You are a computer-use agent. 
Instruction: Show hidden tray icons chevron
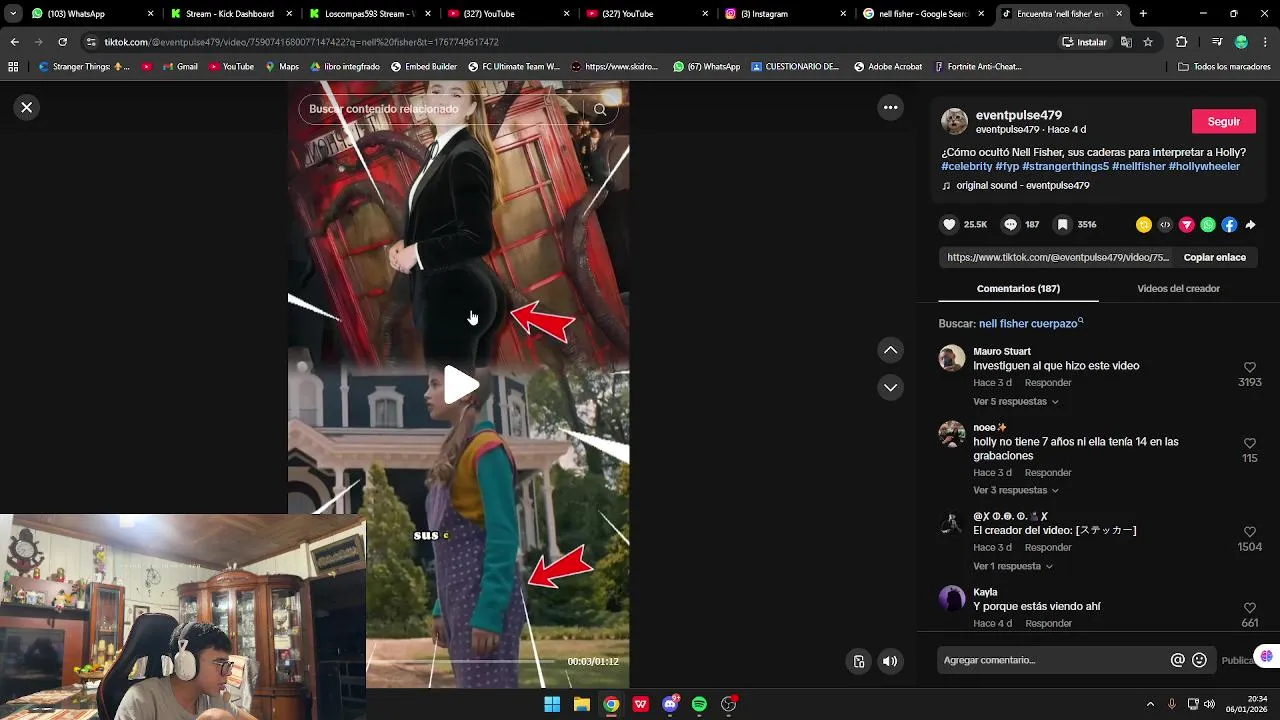(1150, 704)
